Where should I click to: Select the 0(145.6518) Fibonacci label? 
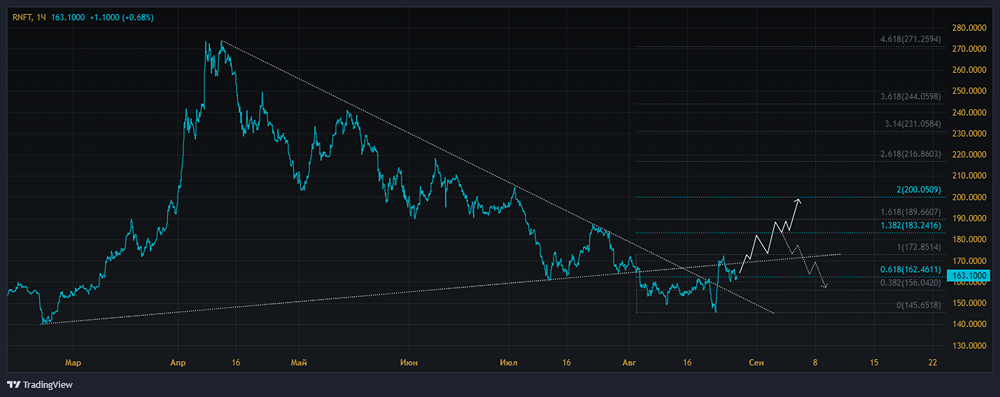[918, 305]
